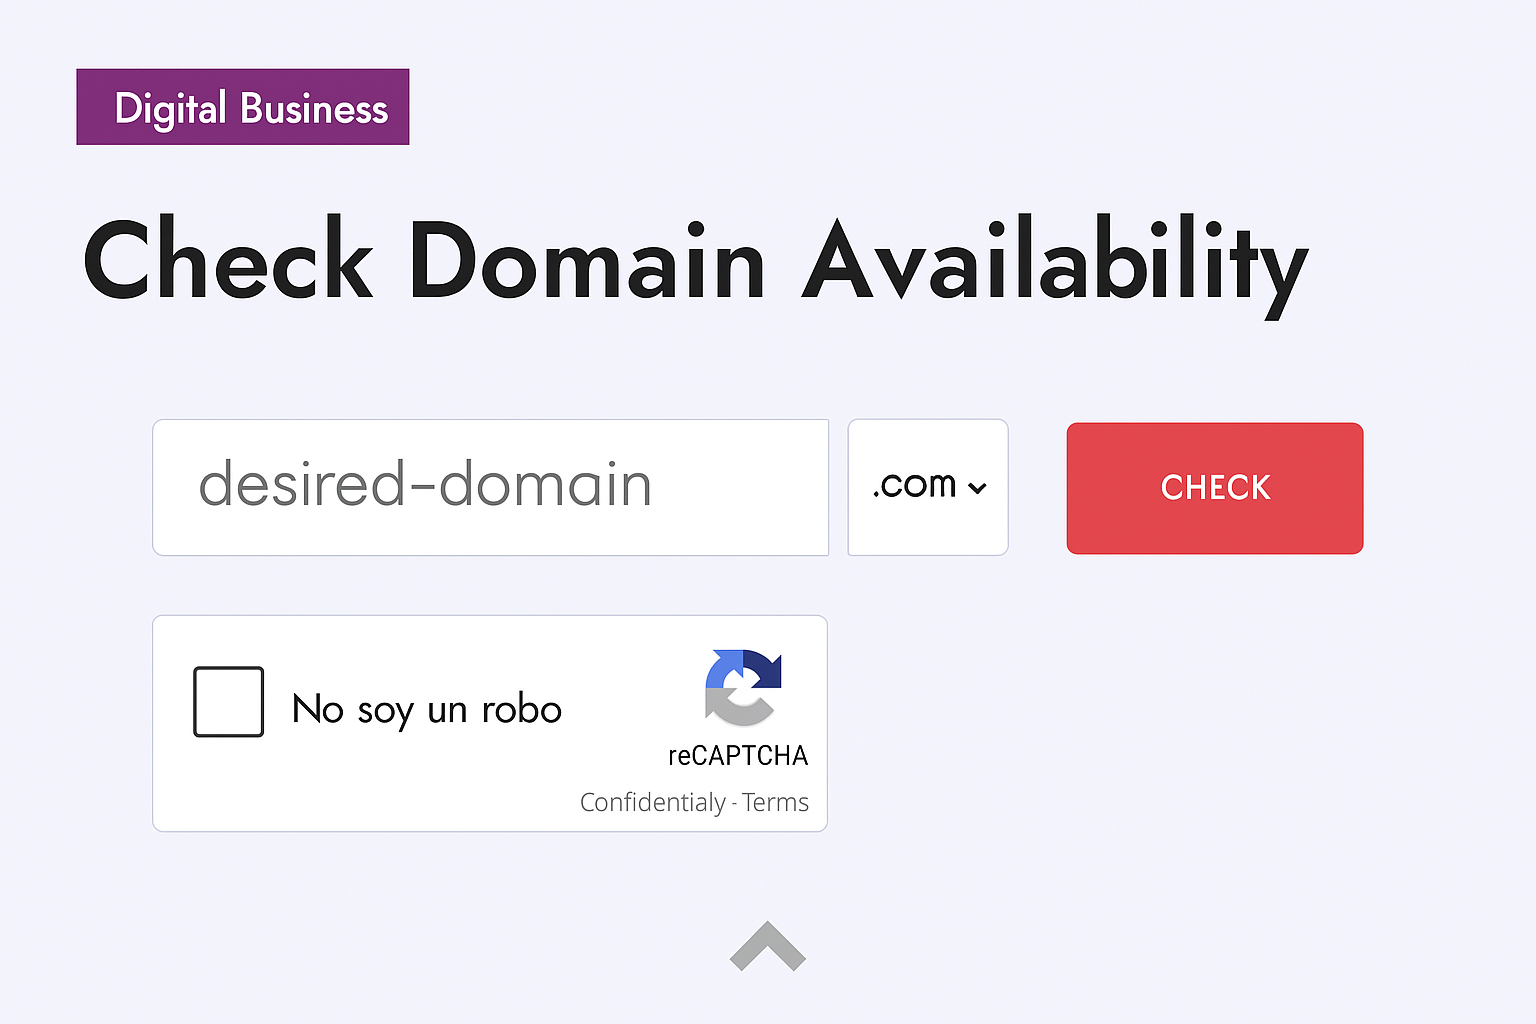Click the word "Domain" in the heading
Image resolution: width=1536 pixels, height=1024 pixels.
click(587, 260)
